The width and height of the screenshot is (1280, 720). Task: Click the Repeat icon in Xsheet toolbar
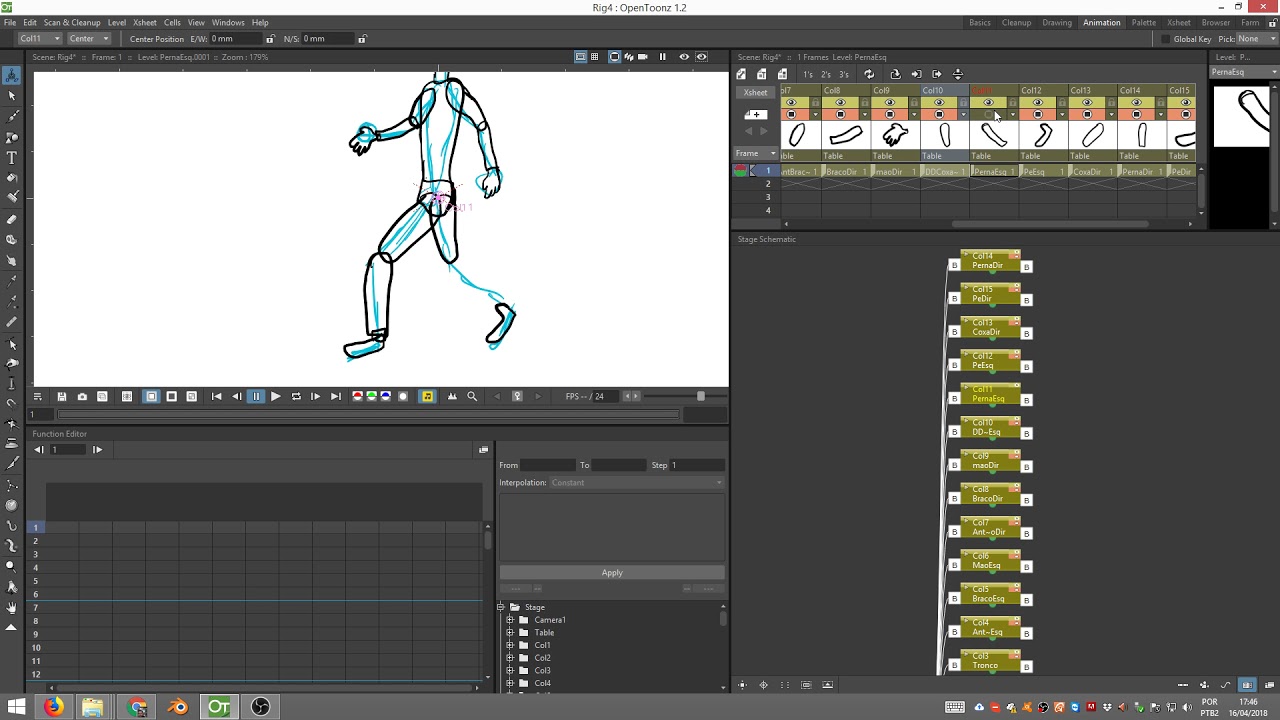(869, 74)
